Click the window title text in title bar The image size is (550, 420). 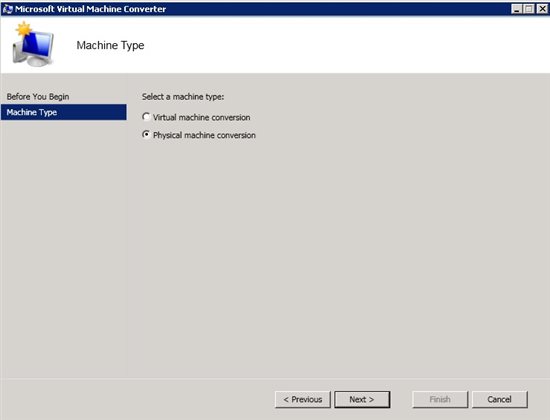click(x=90, y=9)
